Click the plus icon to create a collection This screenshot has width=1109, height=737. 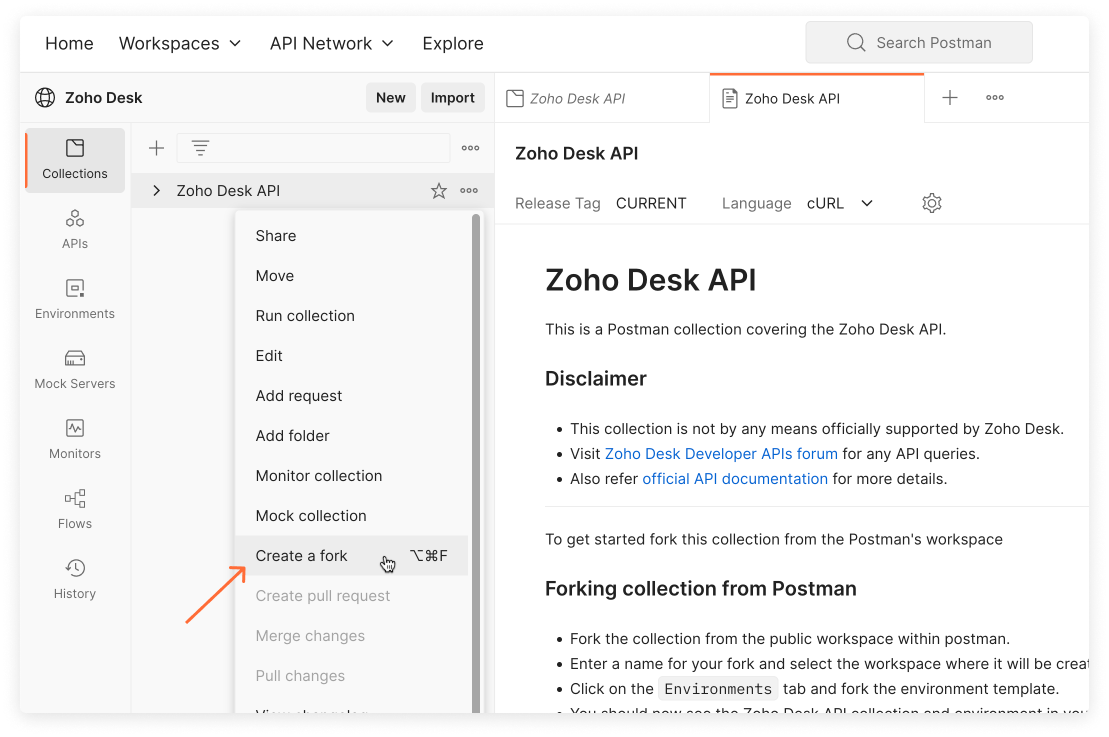(x=156, y=148)
